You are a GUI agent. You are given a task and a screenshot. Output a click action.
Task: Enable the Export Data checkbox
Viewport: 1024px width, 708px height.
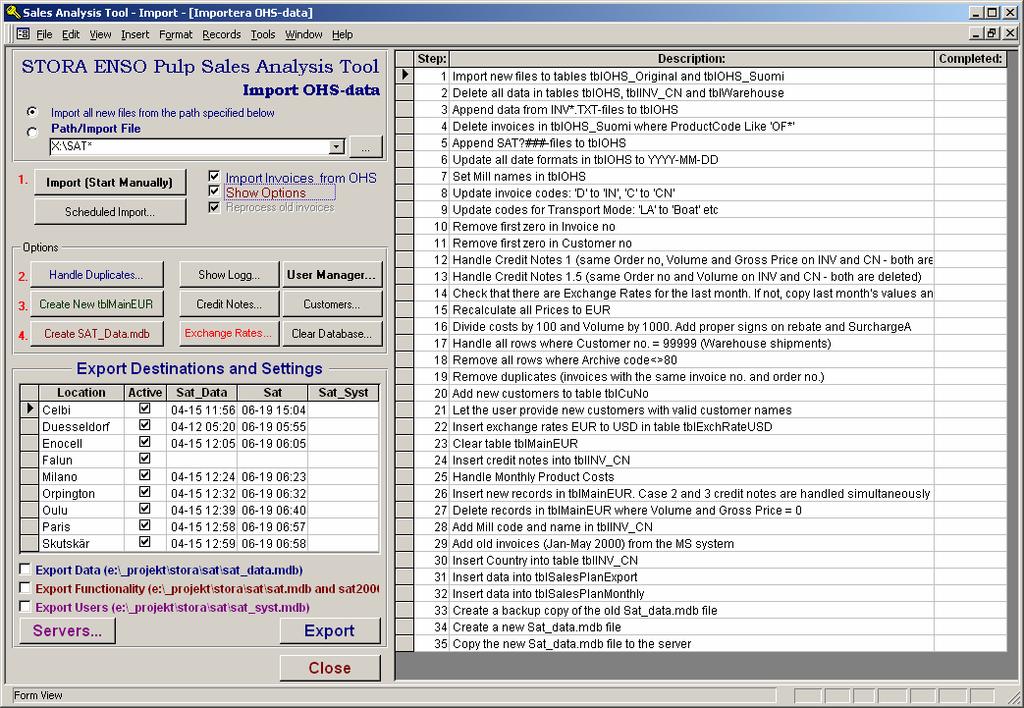(x=25, y=569)
